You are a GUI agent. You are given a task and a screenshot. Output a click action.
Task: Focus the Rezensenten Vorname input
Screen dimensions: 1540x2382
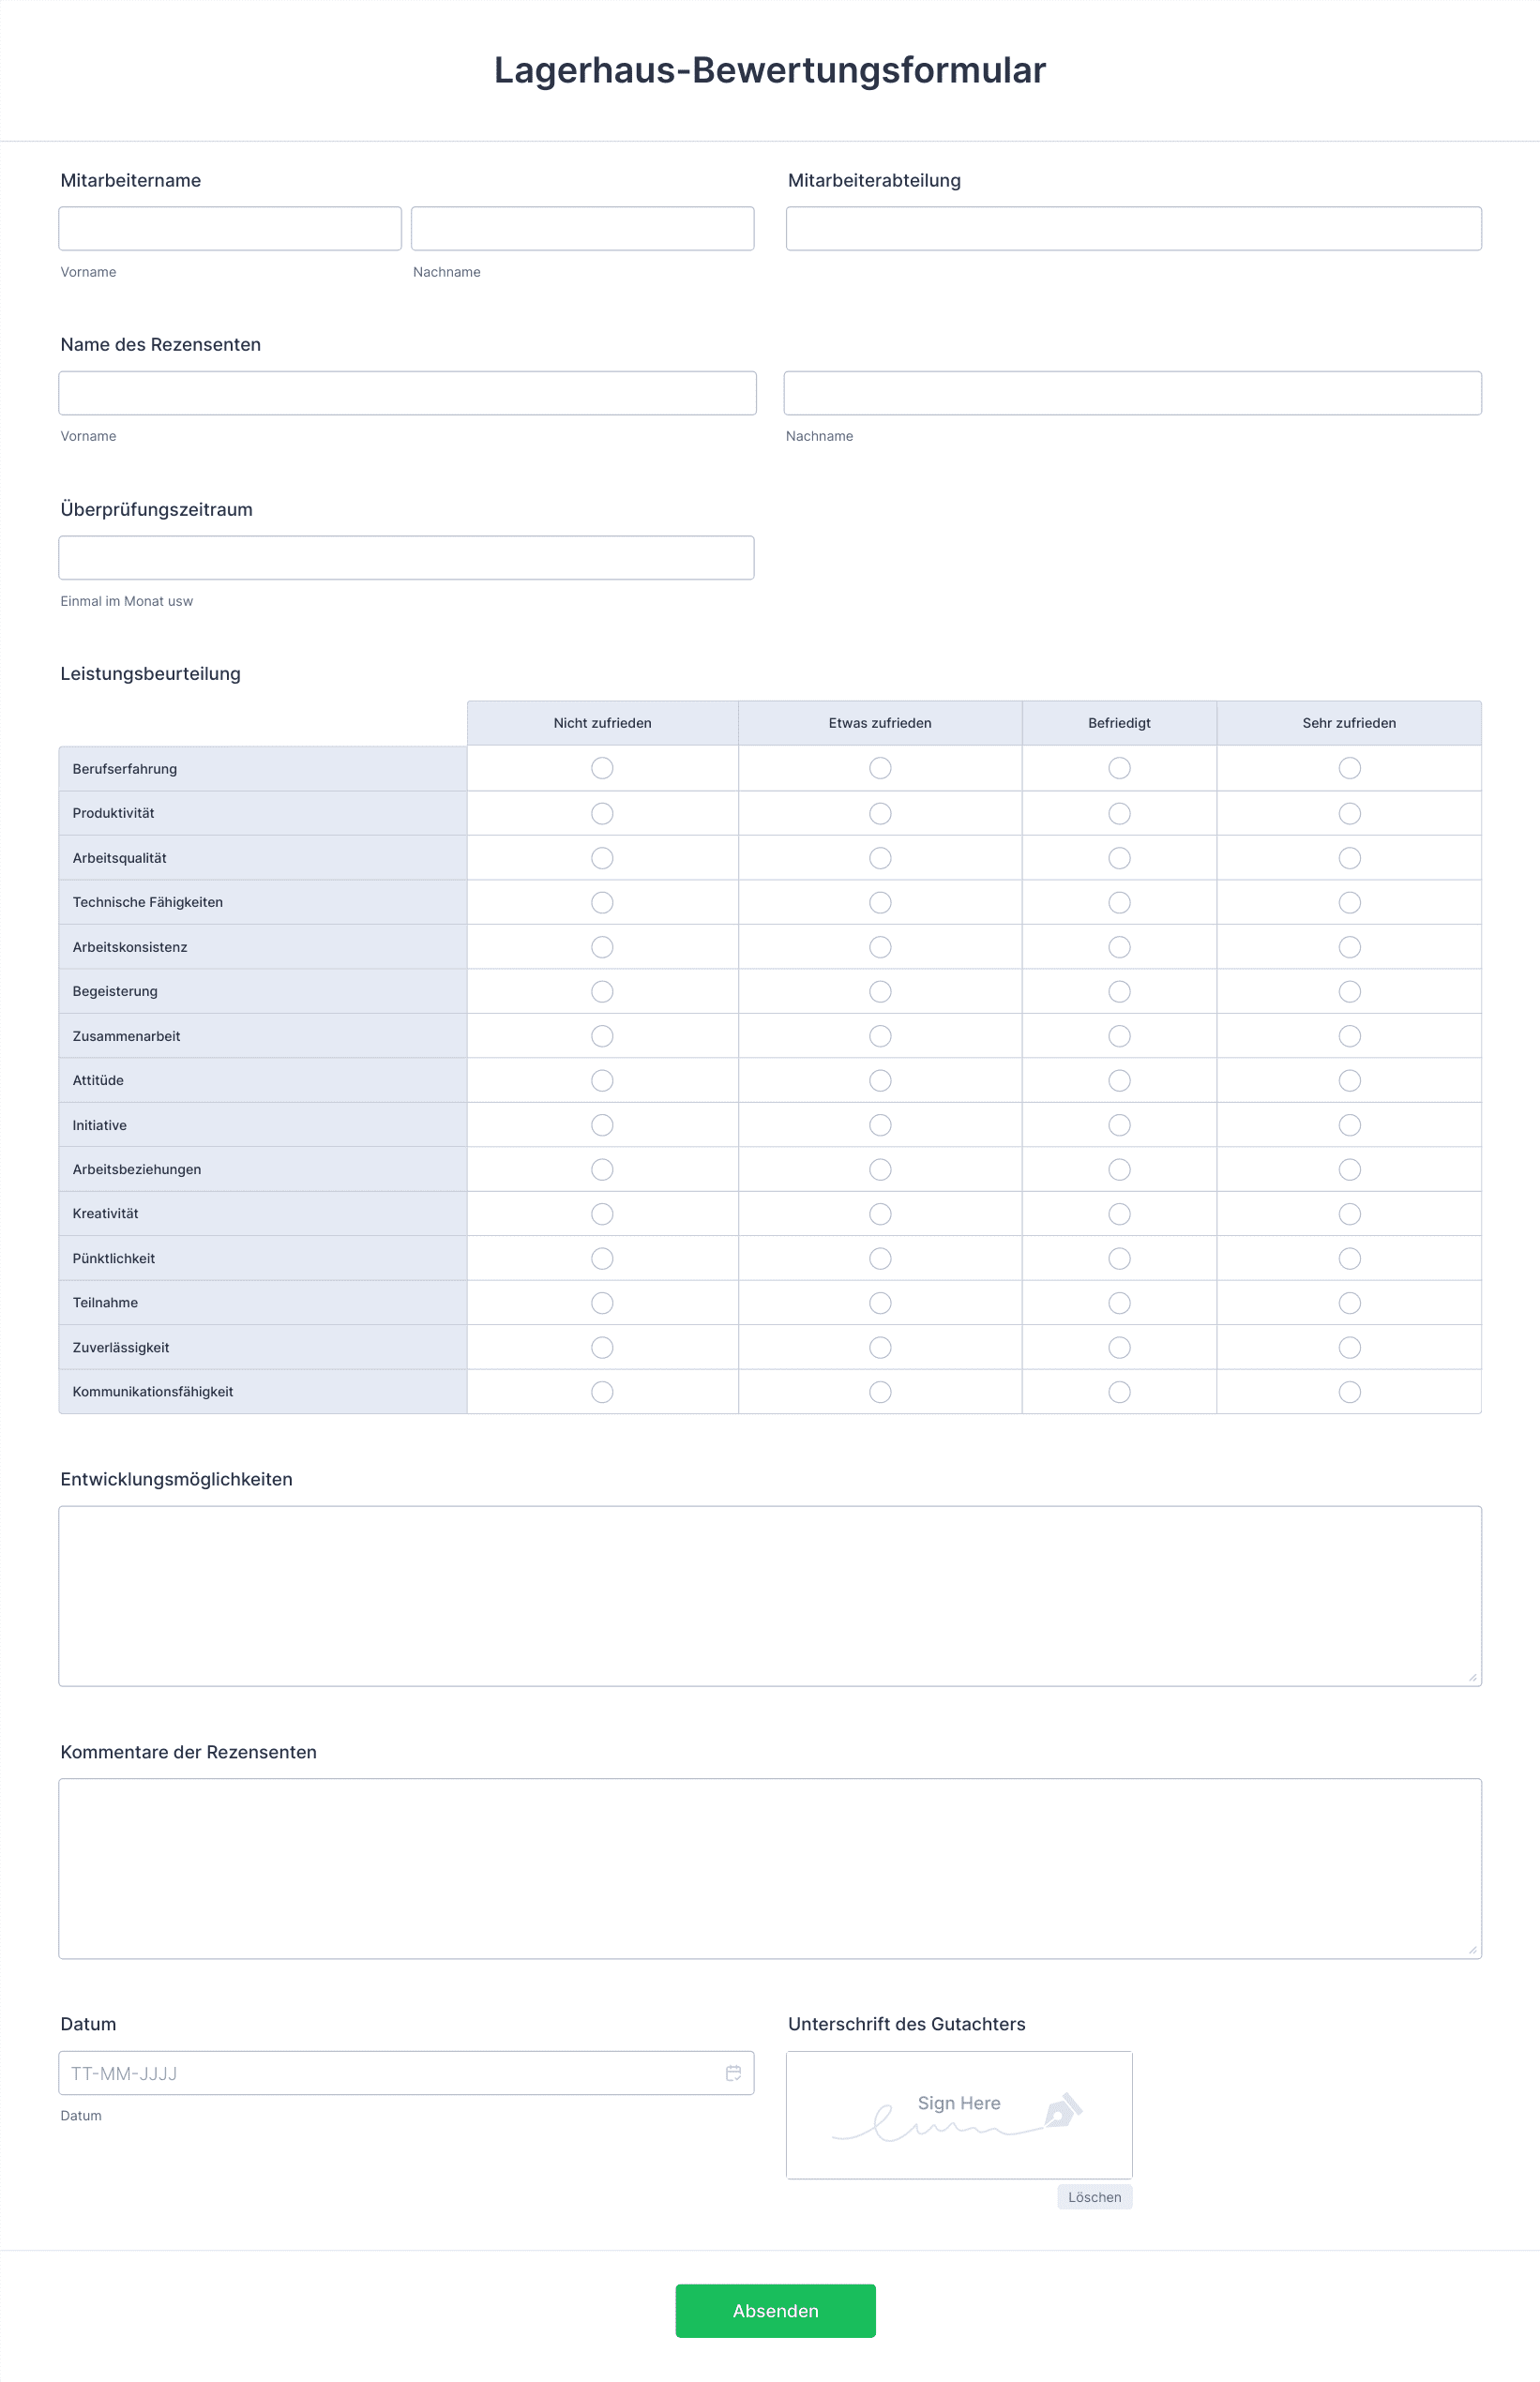(407, 393)
